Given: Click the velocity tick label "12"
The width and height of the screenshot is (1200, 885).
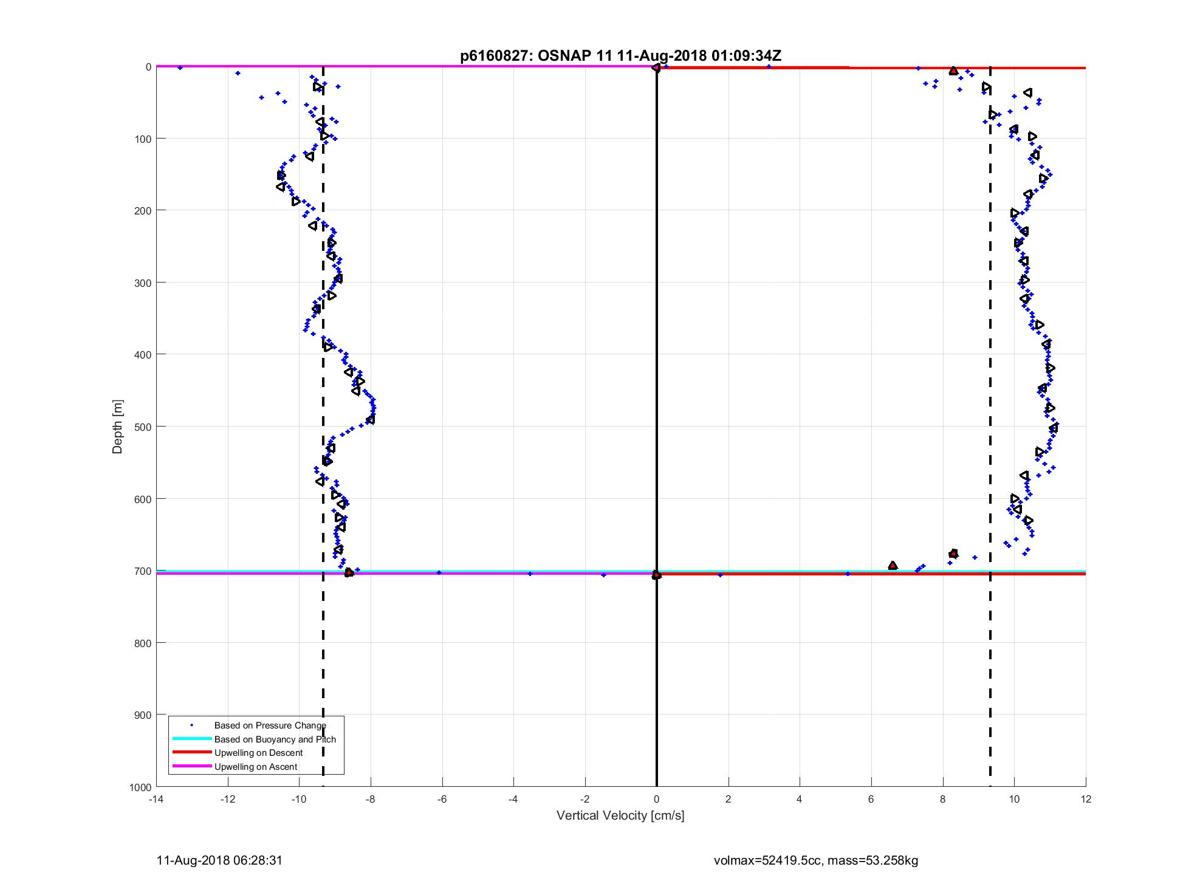Looking at the screenshot, I should coord(1086,799).
